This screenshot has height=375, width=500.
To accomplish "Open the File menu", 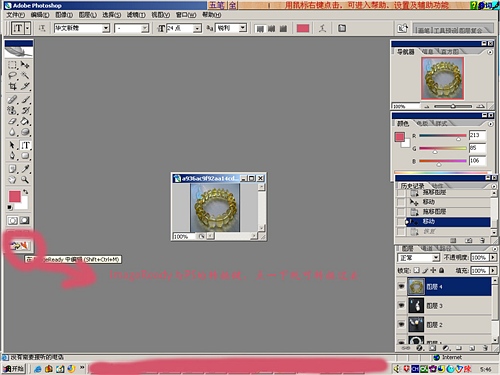I will point(16,15).
